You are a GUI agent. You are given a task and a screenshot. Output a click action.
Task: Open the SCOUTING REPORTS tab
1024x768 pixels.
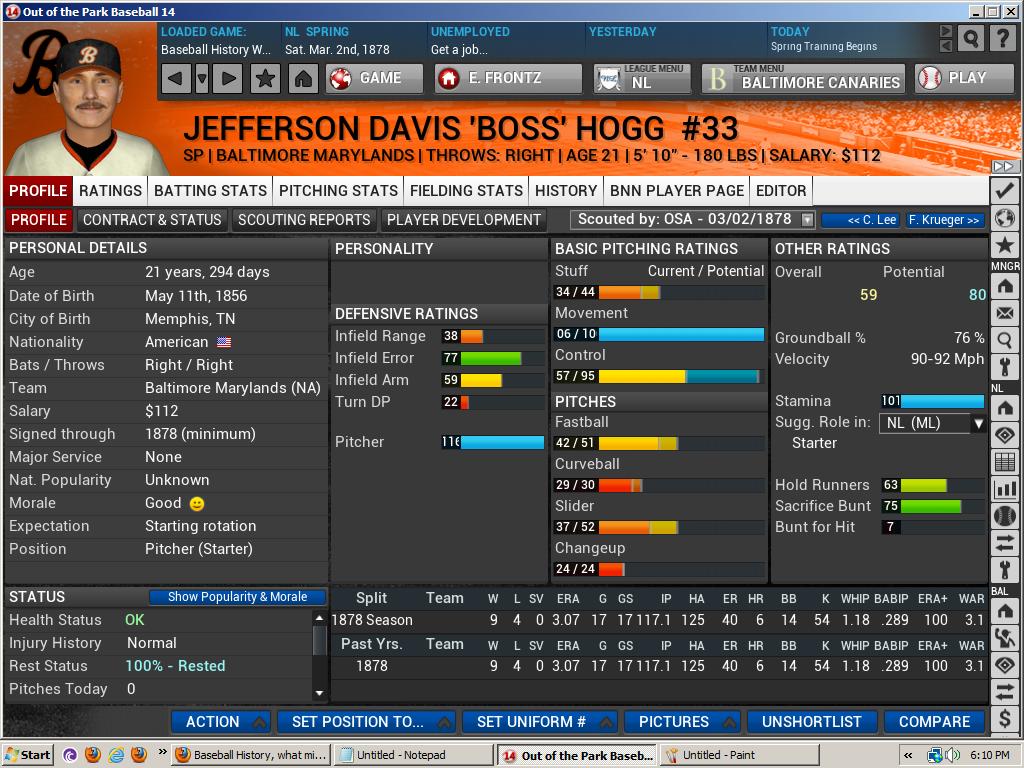(x=305, y=220)
